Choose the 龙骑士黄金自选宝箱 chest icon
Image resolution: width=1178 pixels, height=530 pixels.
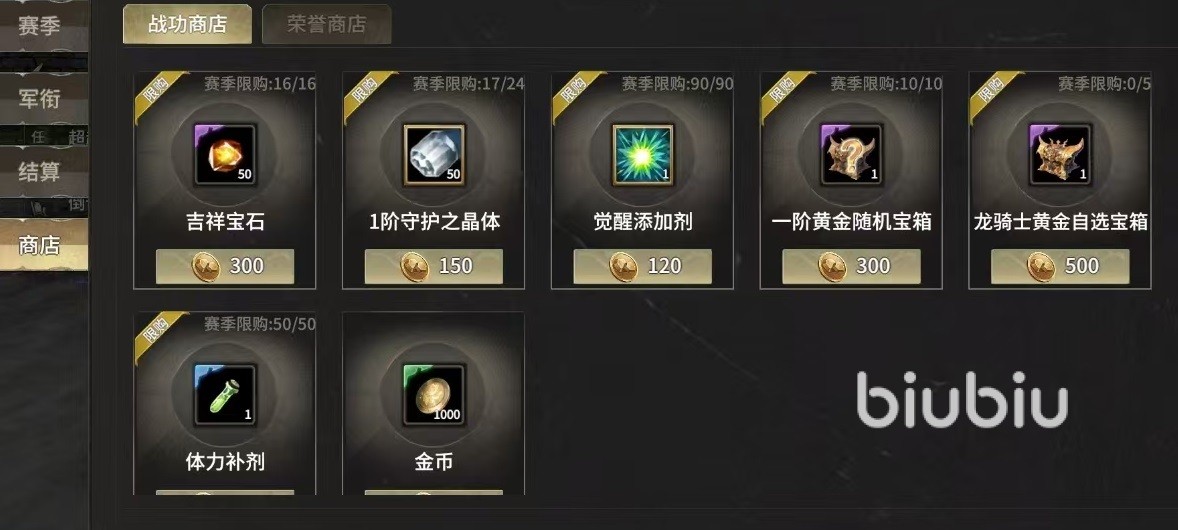[x=1060, y=155]
